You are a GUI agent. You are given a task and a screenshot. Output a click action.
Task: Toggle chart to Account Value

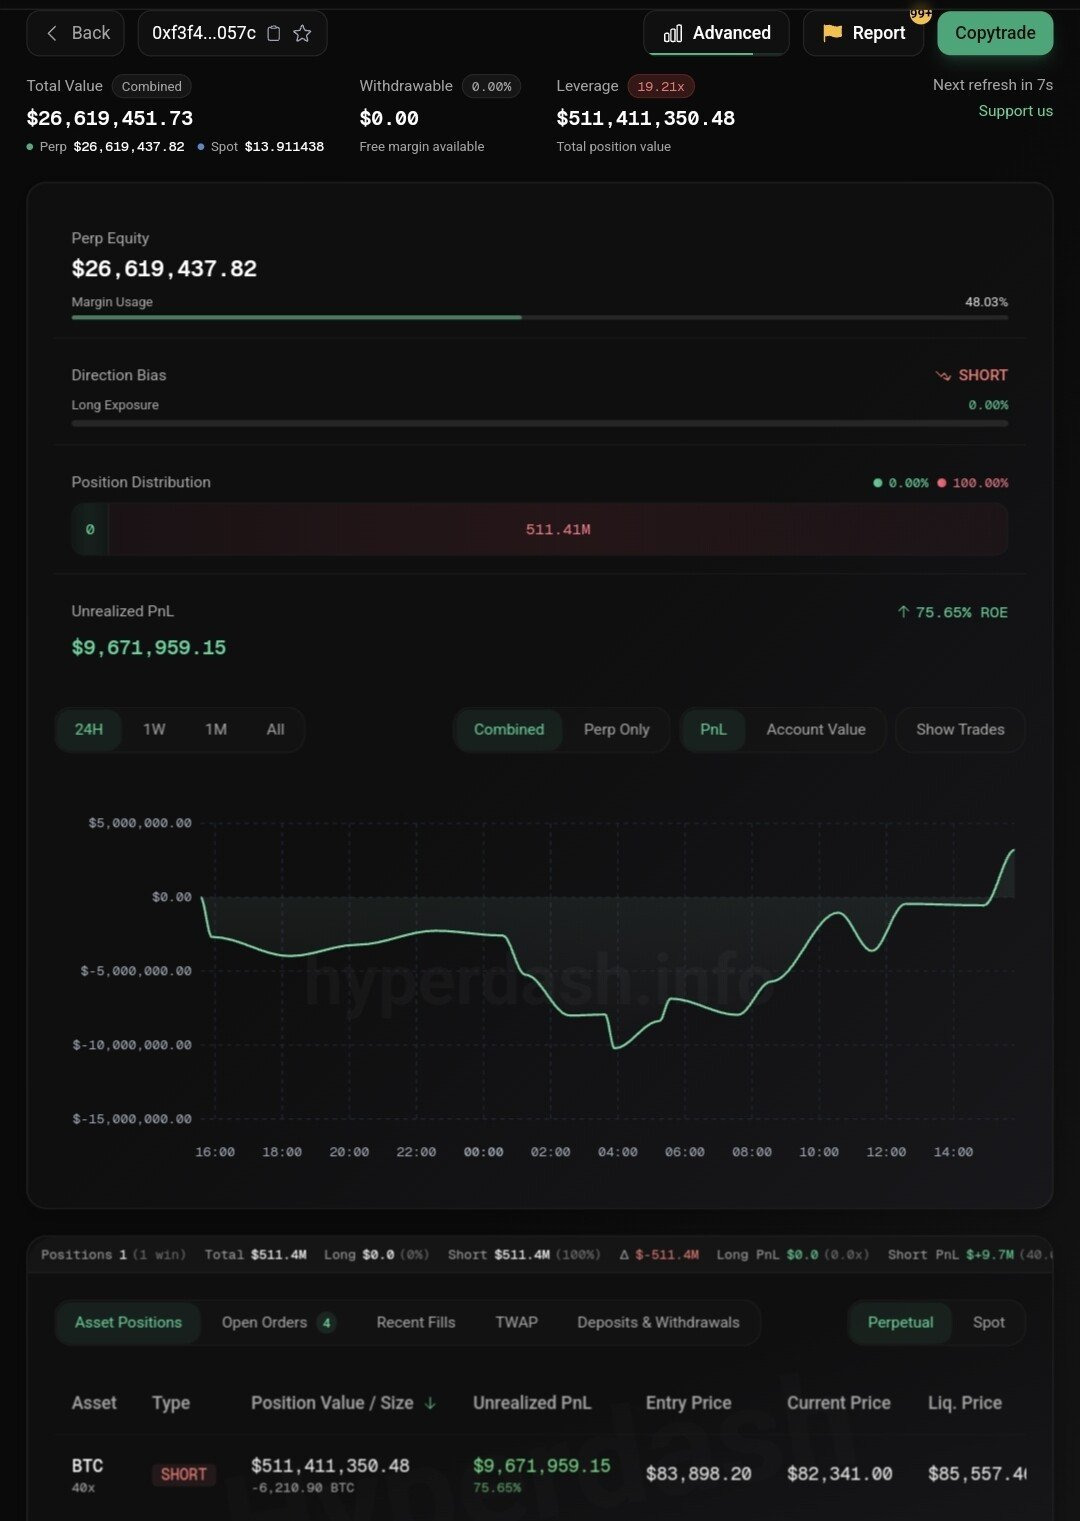[x=815, y=729]
